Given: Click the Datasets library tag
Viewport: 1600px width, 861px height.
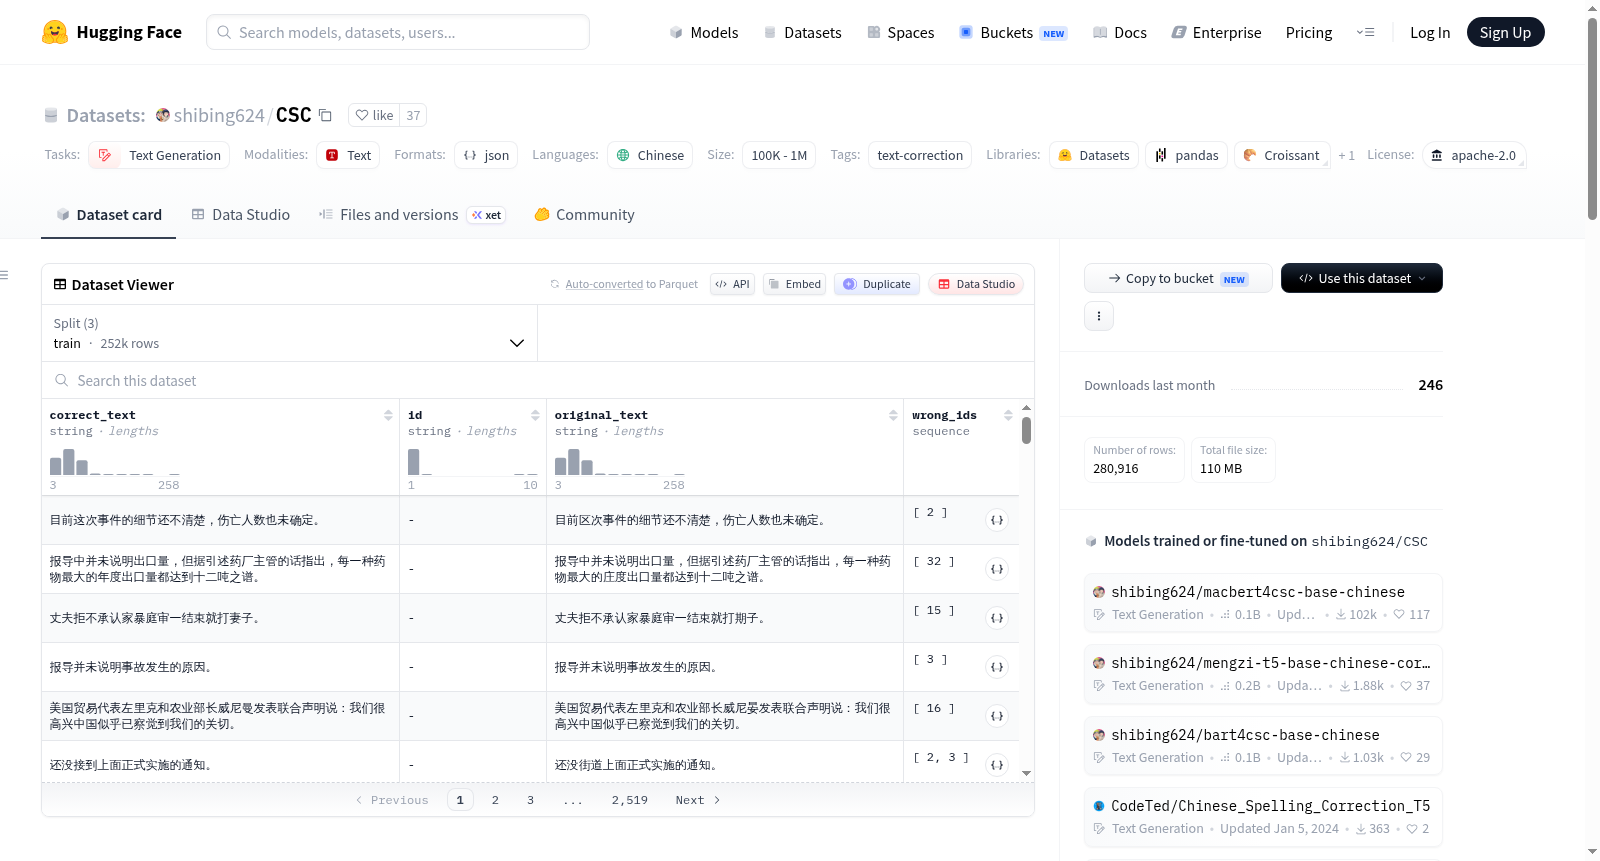Looking at the screenshot, I should pyautogui.click(x=1094, y=155).
